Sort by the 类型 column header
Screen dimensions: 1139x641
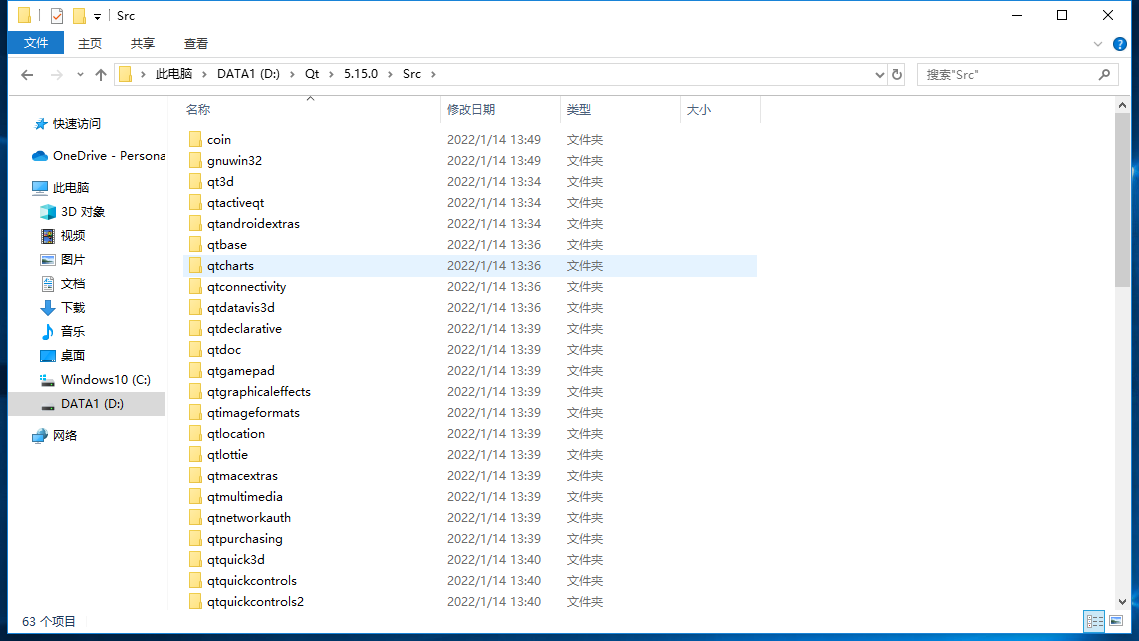[620, 110]
